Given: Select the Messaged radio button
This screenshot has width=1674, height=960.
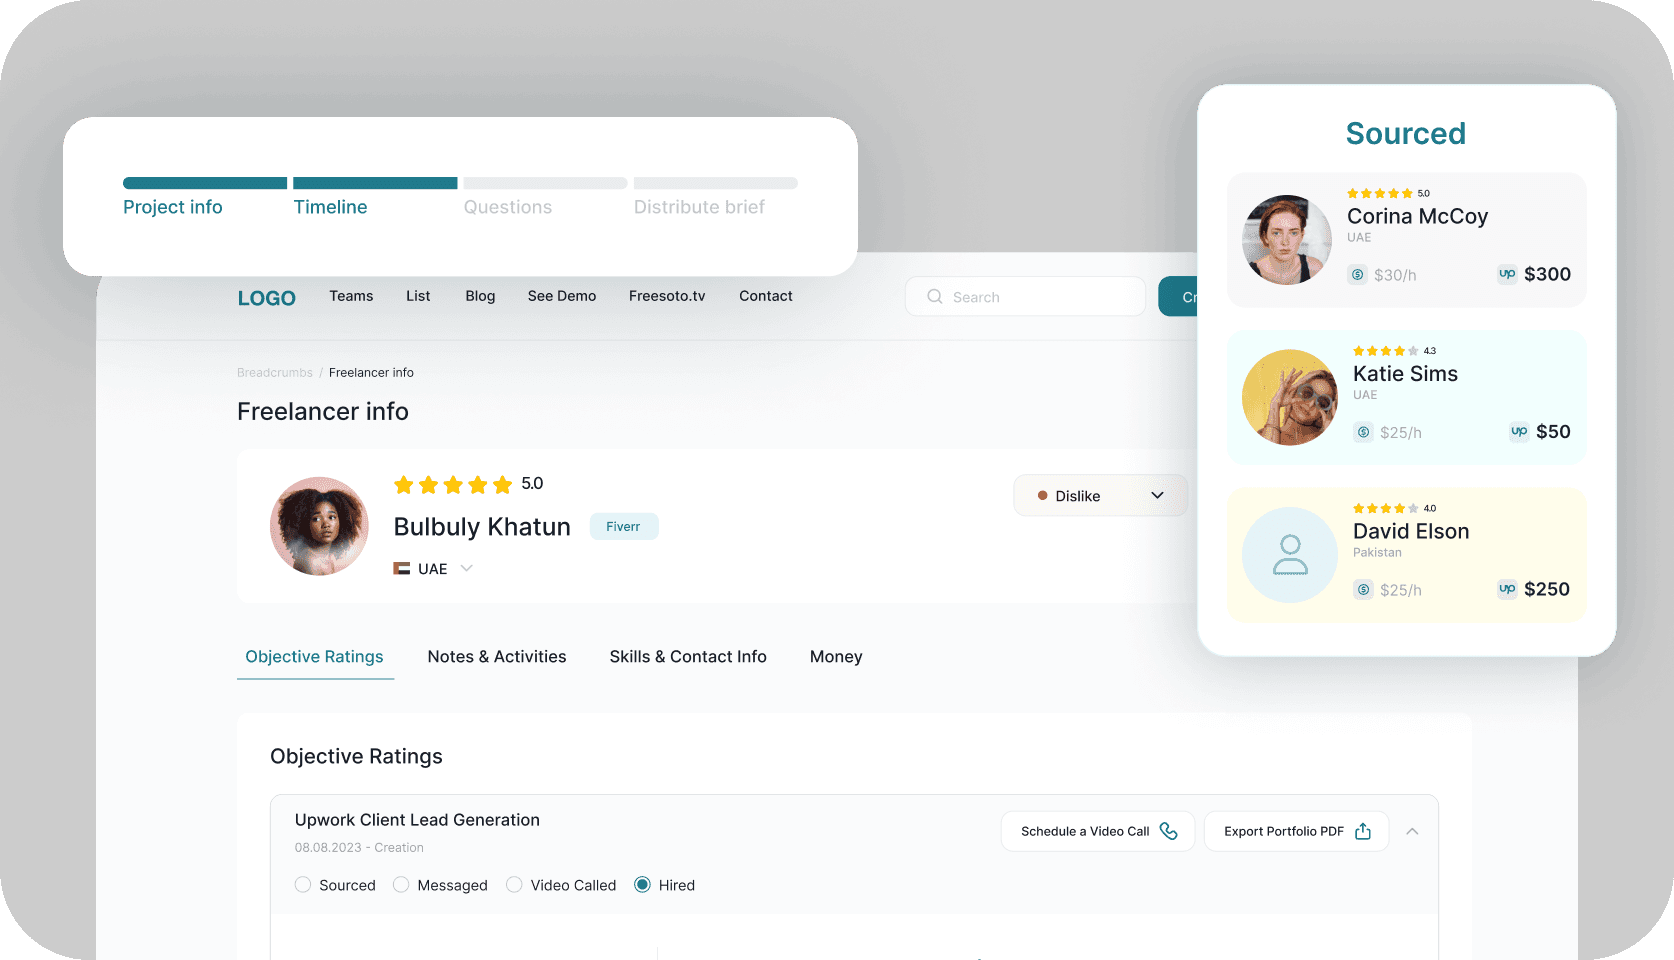Looking at the screenshot, I should (401, 885).
